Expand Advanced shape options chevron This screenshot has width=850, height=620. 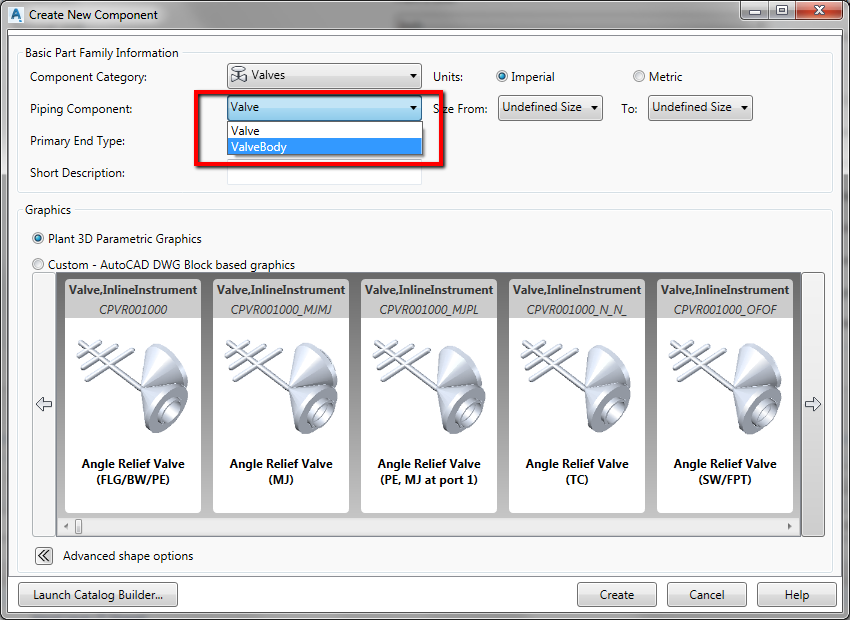44,556
